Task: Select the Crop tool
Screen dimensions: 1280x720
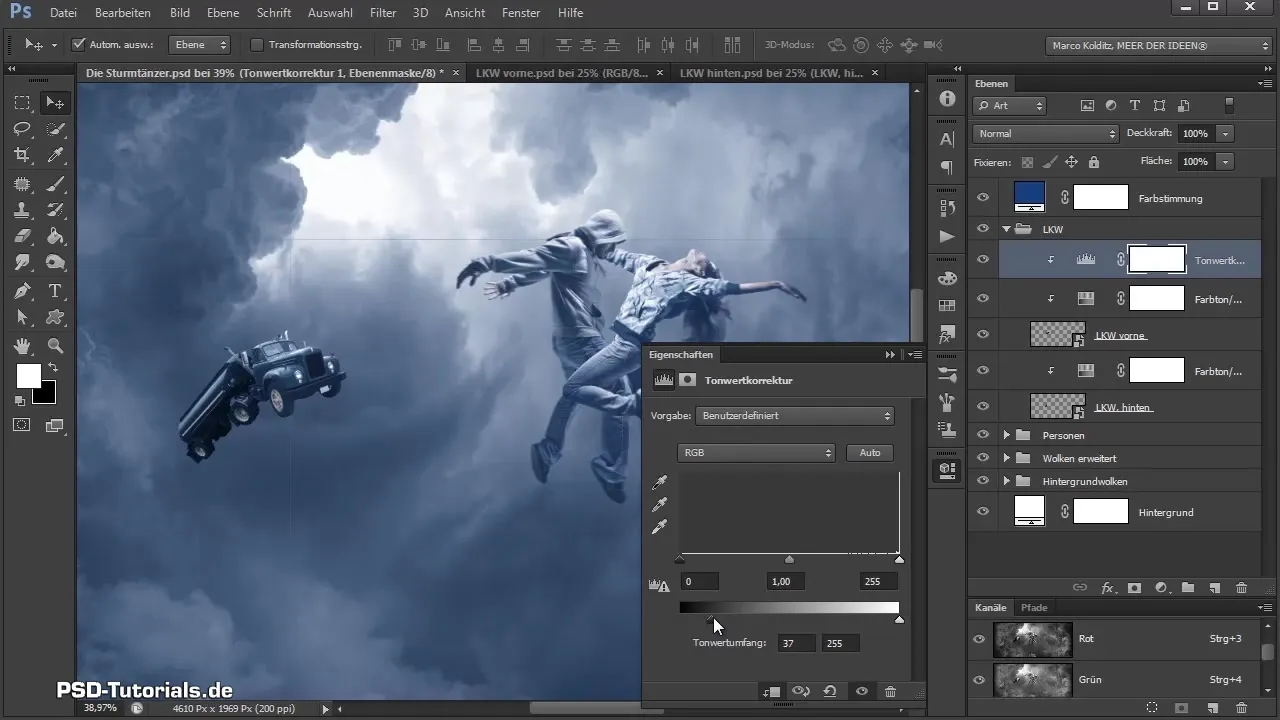Action: (22, 155)
